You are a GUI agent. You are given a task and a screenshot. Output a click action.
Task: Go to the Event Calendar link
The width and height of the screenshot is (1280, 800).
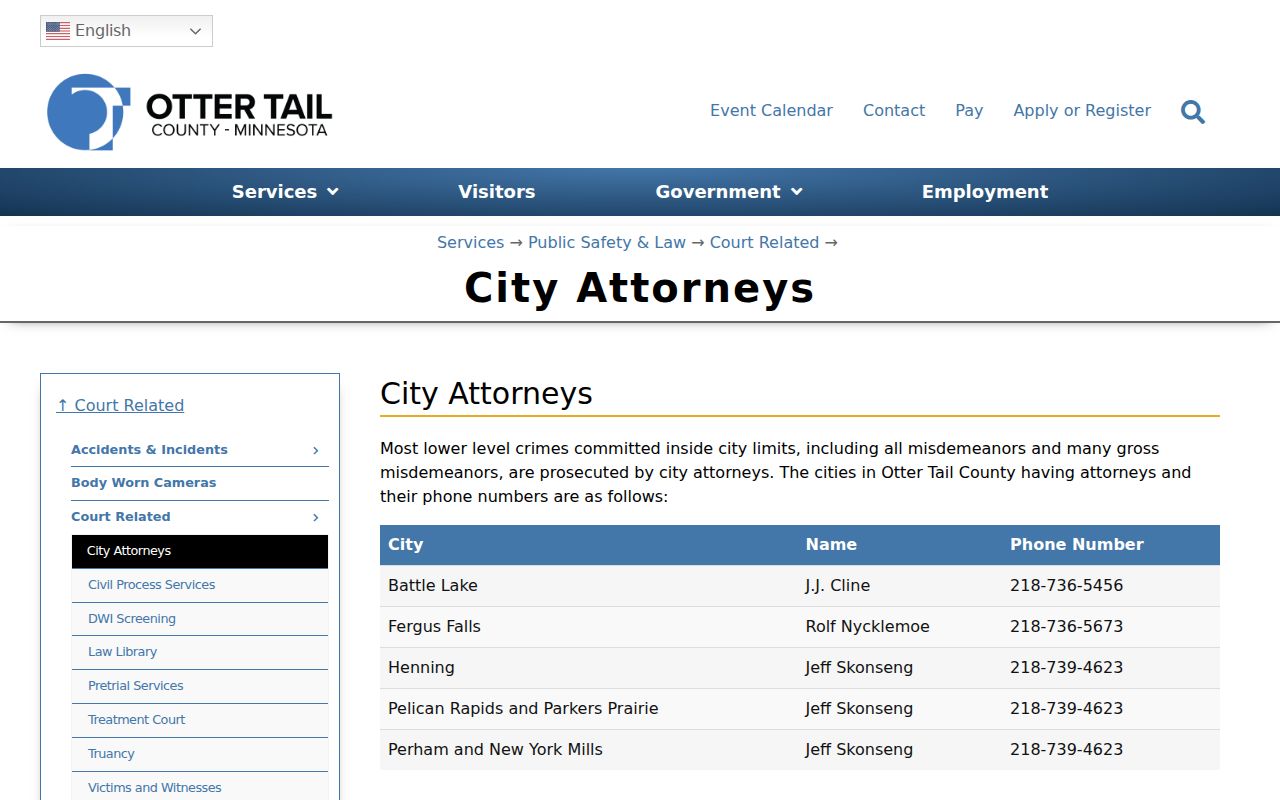click(771, 111)
